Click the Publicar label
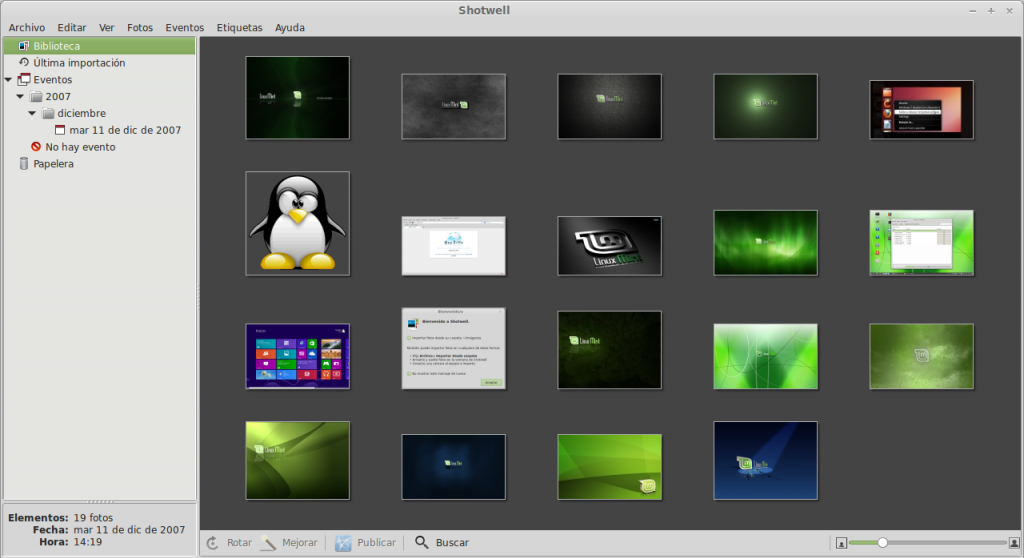 coord(376,543)
